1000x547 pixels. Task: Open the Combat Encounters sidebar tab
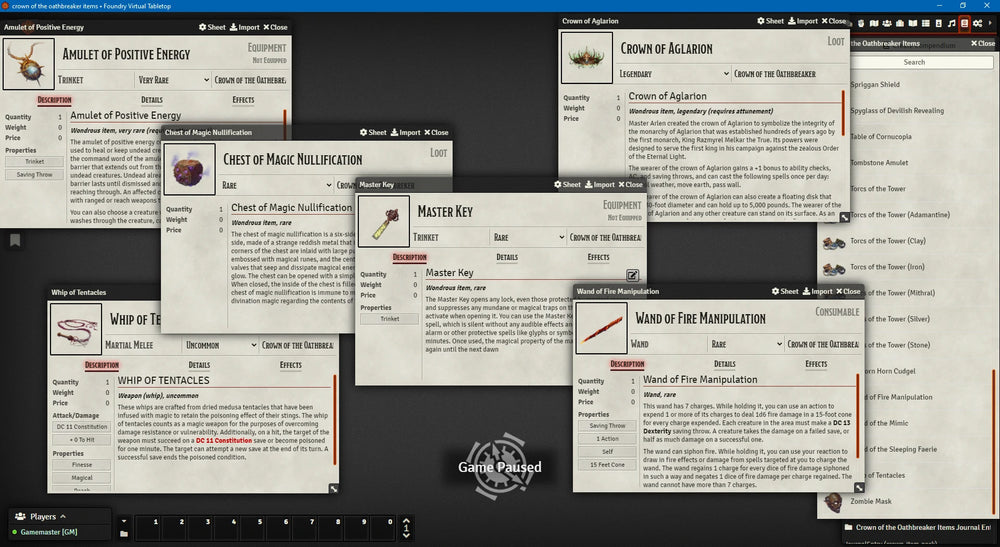click(861, 23)
